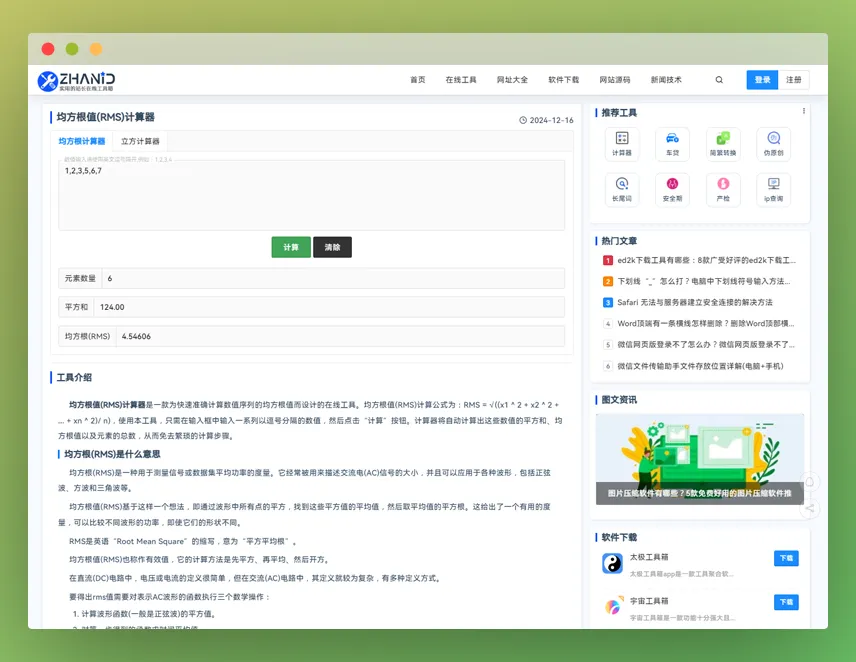This screenshot has height=662, width=856.
Task: Open 新闻技术 navigation item
Action: click(666, 80)
